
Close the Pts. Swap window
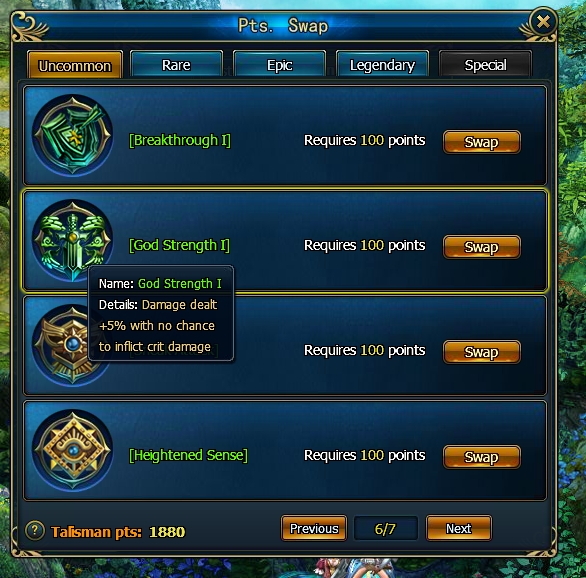pyautogui.click(x=543, y=22)
